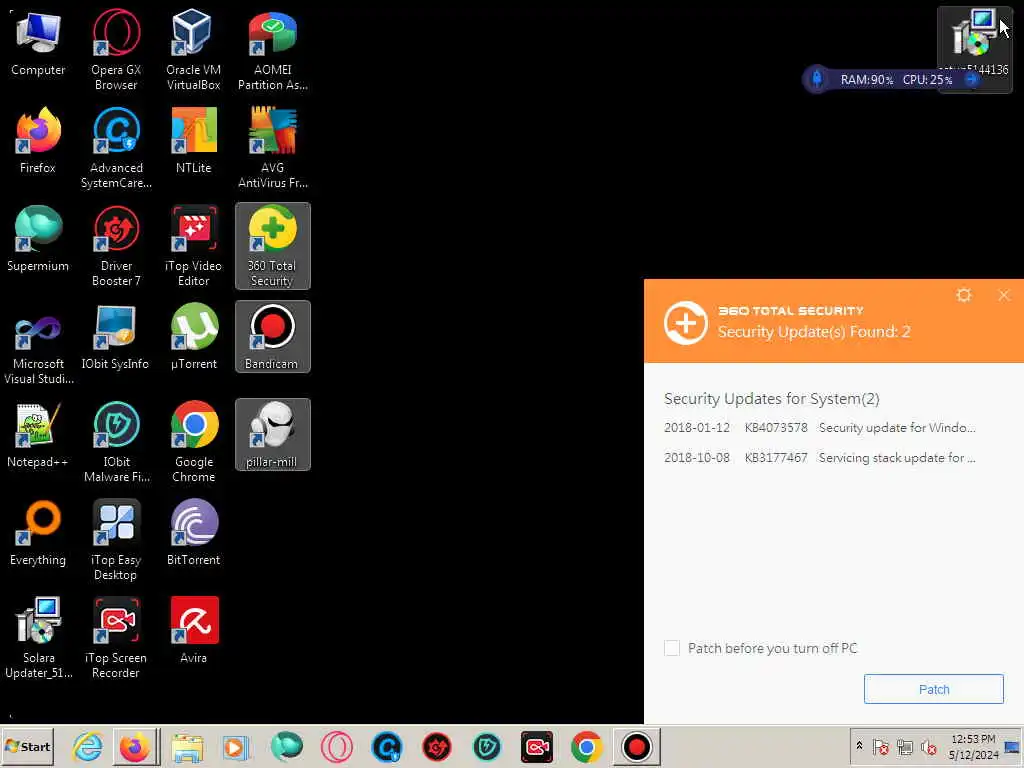Click Microsoft Visual Studio shortcut
The height and width of the screenshot is (768, 1024).
[38, 344]
